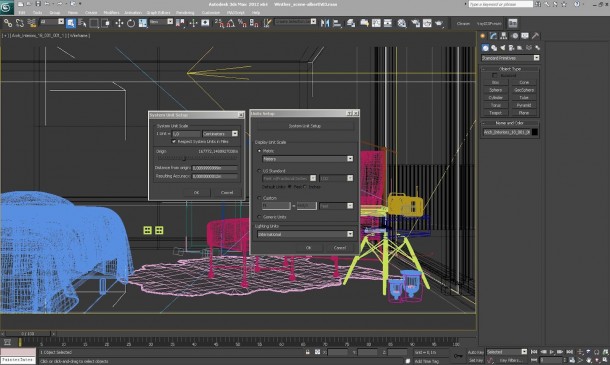
Task: Open the Customize menu
Action: tap(210, 12)
